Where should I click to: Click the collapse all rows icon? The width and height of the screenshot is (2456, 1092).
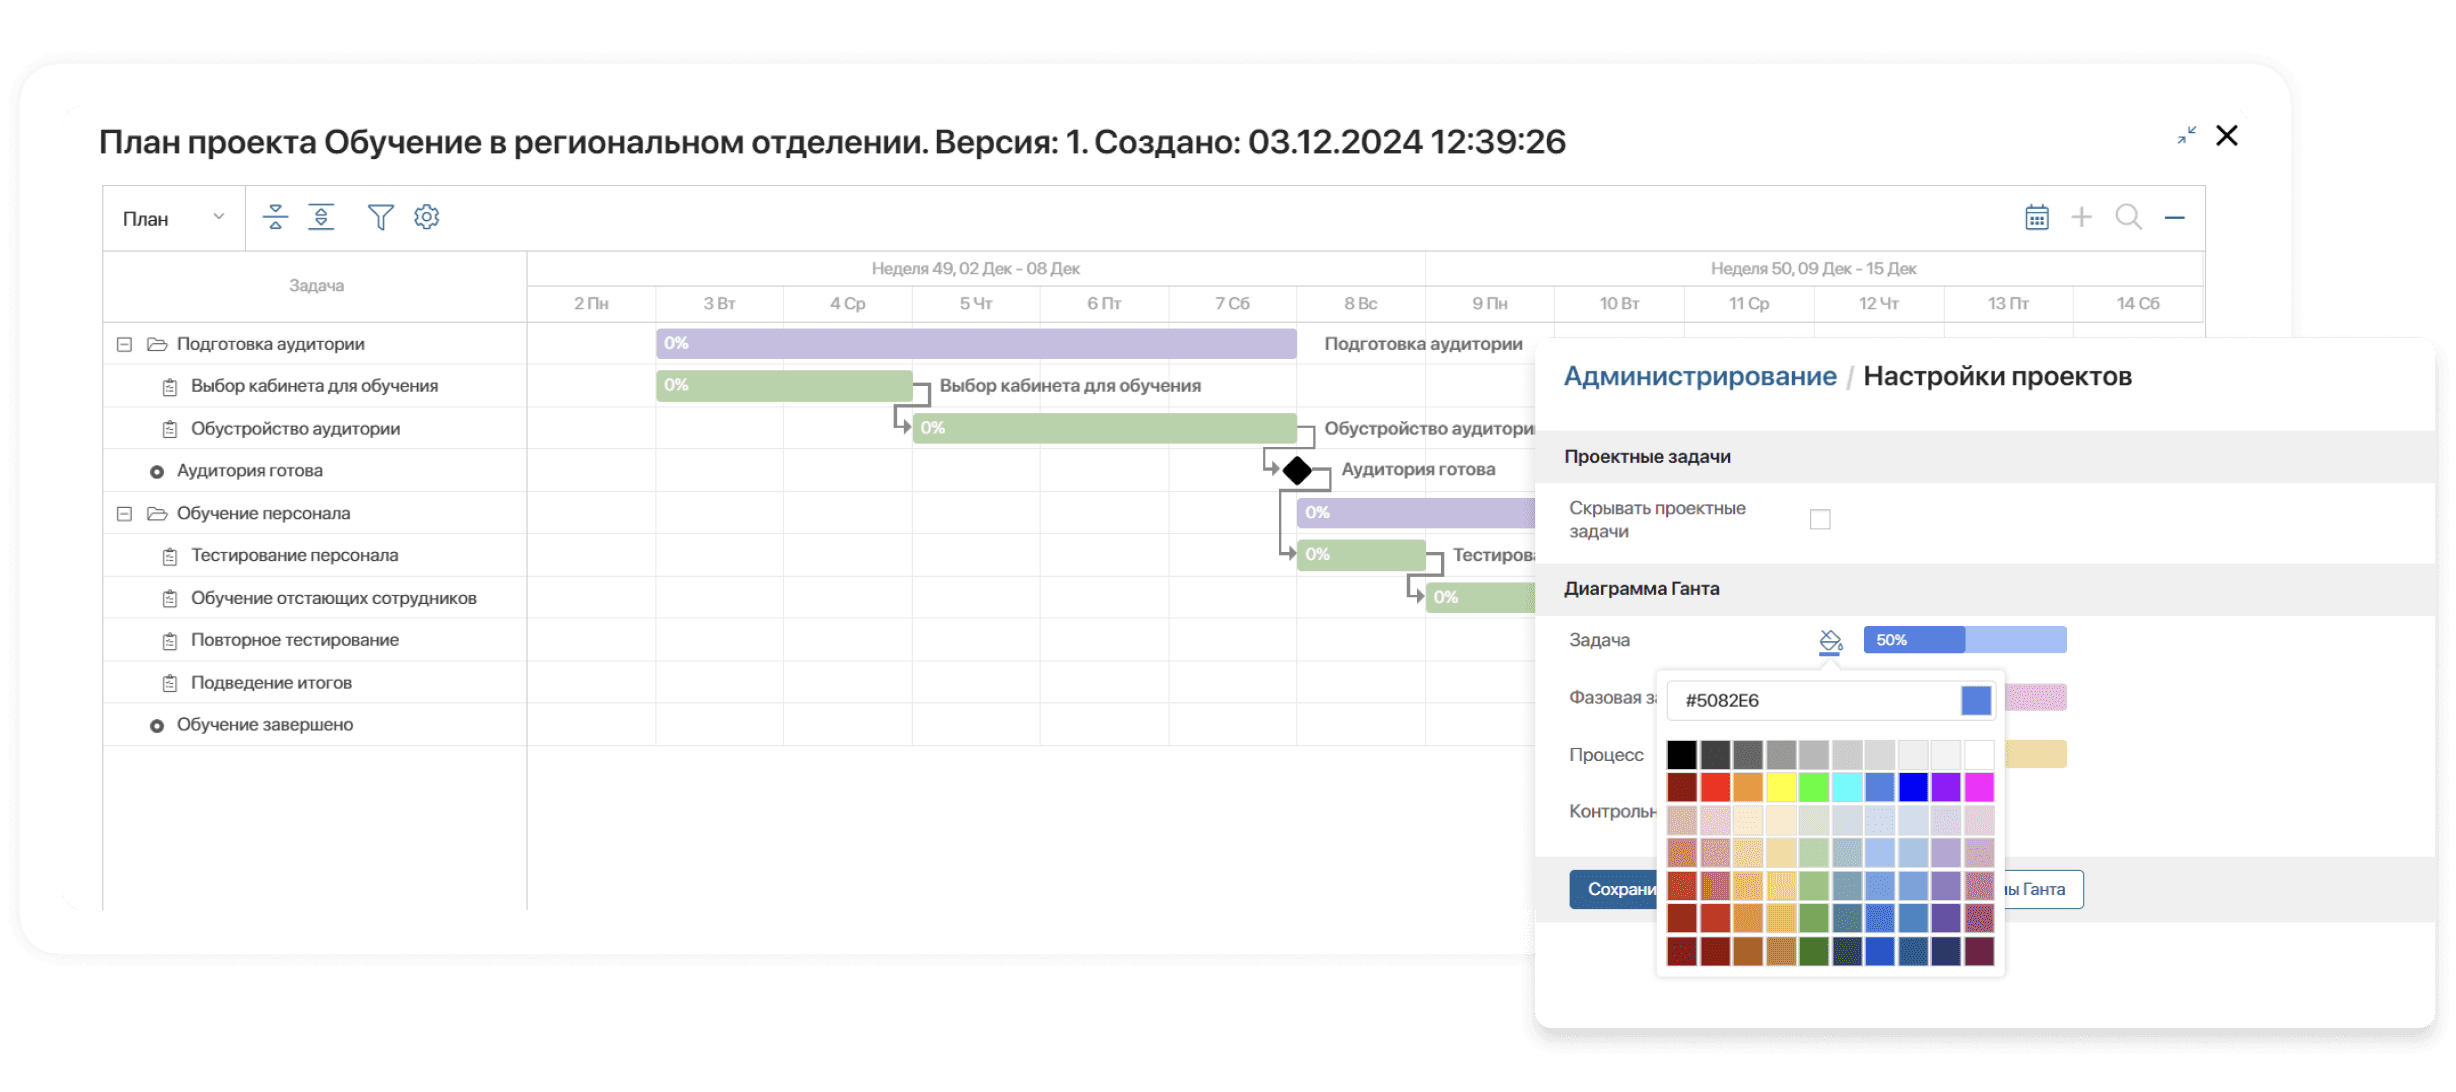coord(275,217)
